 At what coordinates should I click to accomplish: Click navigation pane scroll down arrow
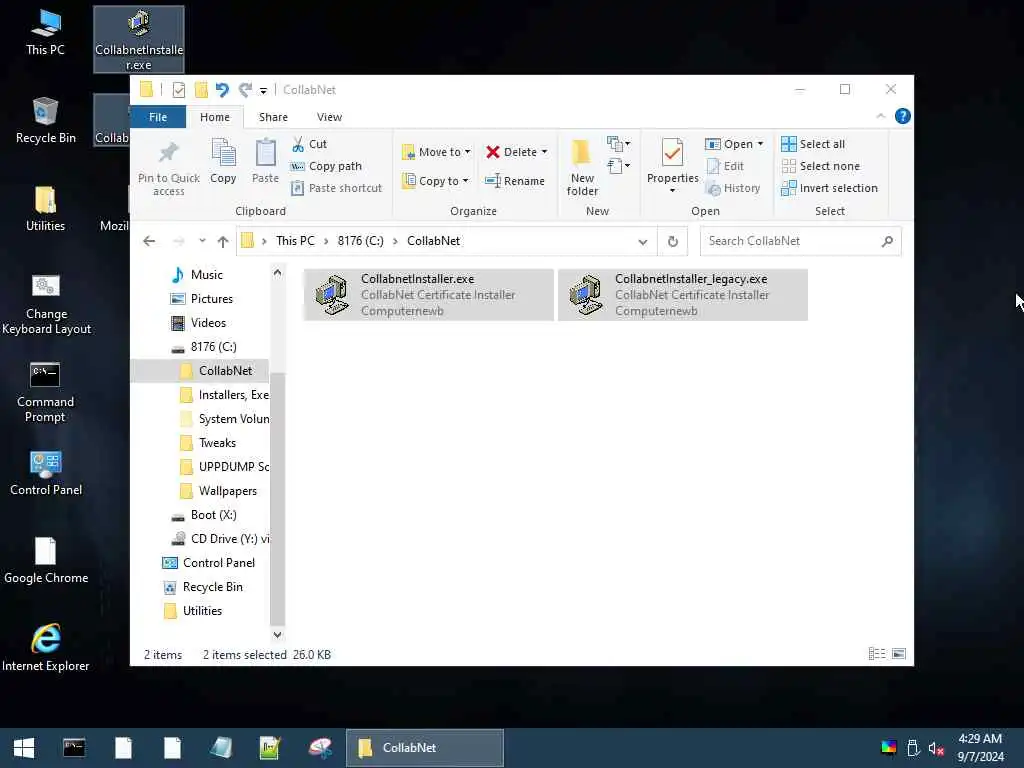pyautogui.click(x=278, y=635)
